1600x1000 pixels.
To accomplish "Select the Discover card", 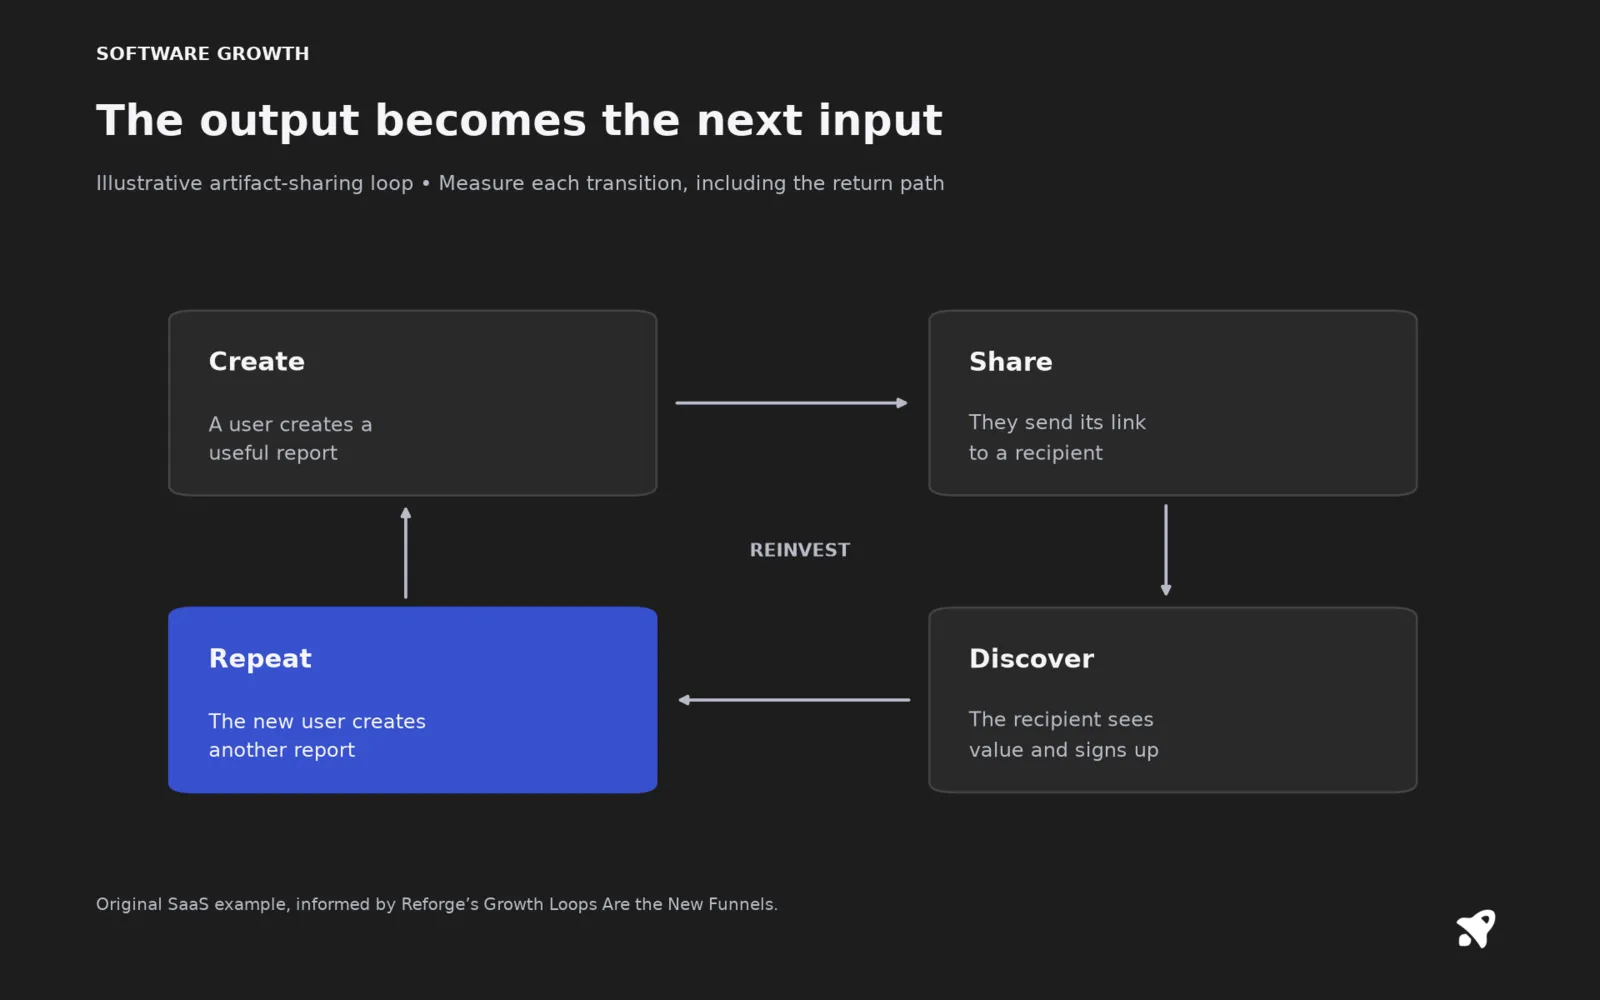I will 1173,700.
